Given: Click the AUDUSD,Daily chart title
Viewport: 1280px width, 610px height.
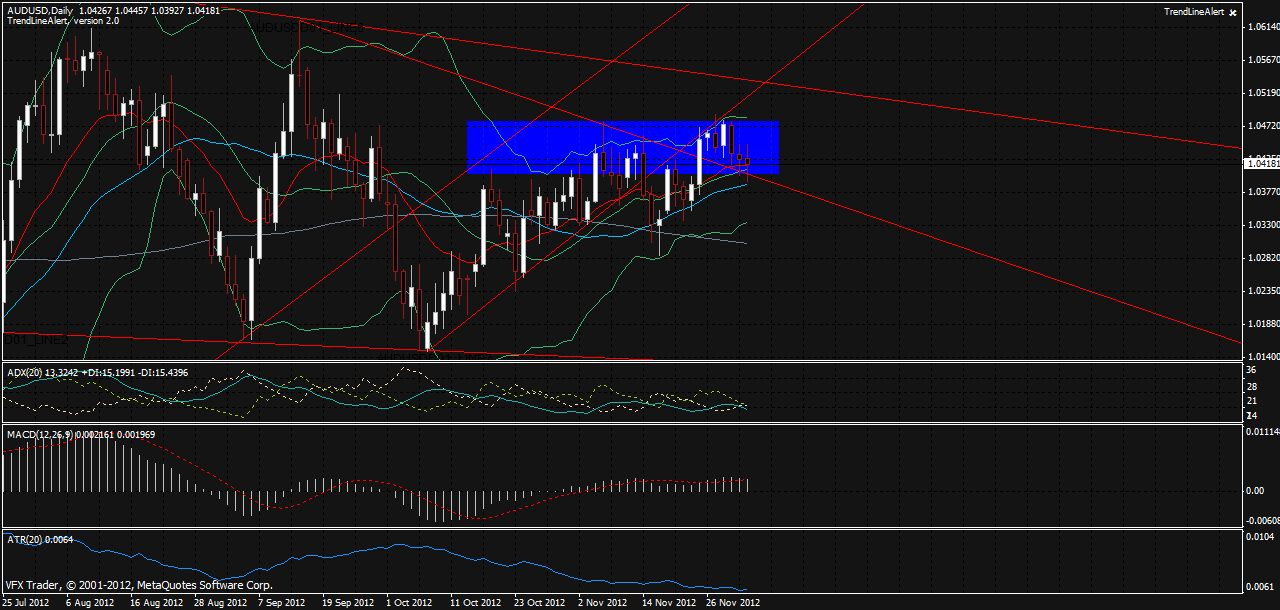Looking at the screenshot, I should click(39, 10).
